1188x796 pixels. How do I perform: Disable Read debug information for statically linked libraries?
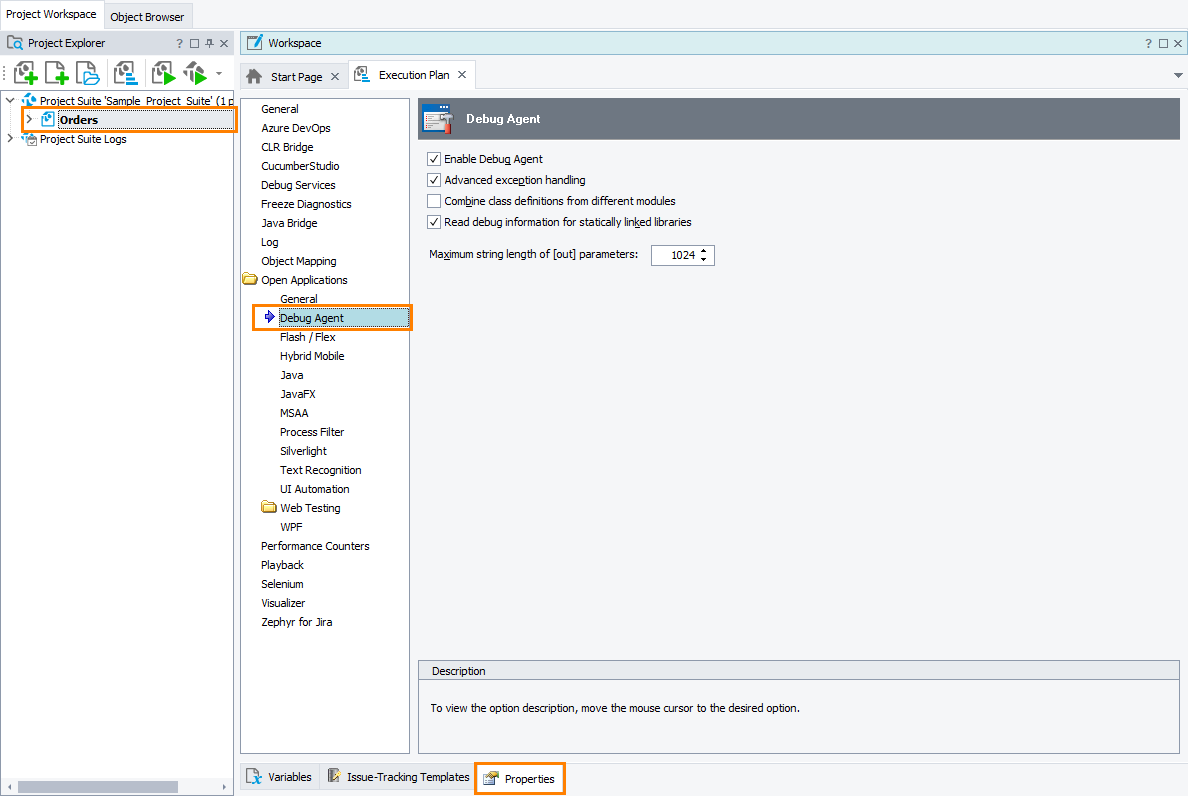[x=434, y=221]
